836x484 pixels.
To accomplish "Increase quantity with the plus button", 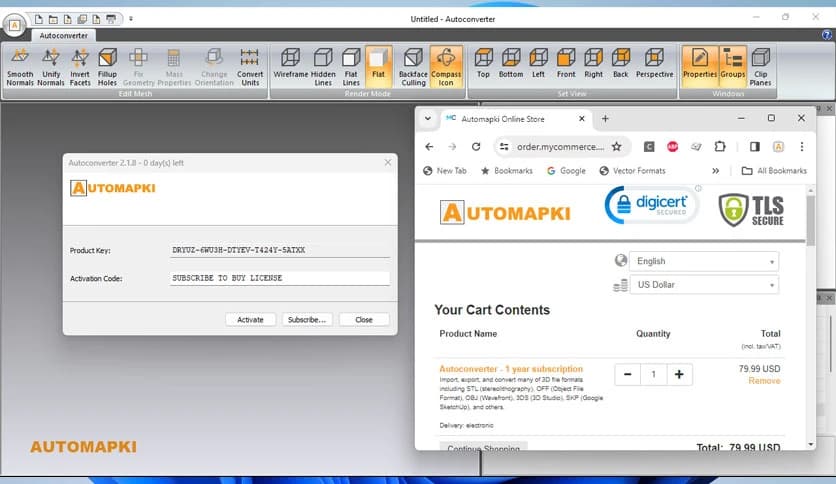I will 679,374.
